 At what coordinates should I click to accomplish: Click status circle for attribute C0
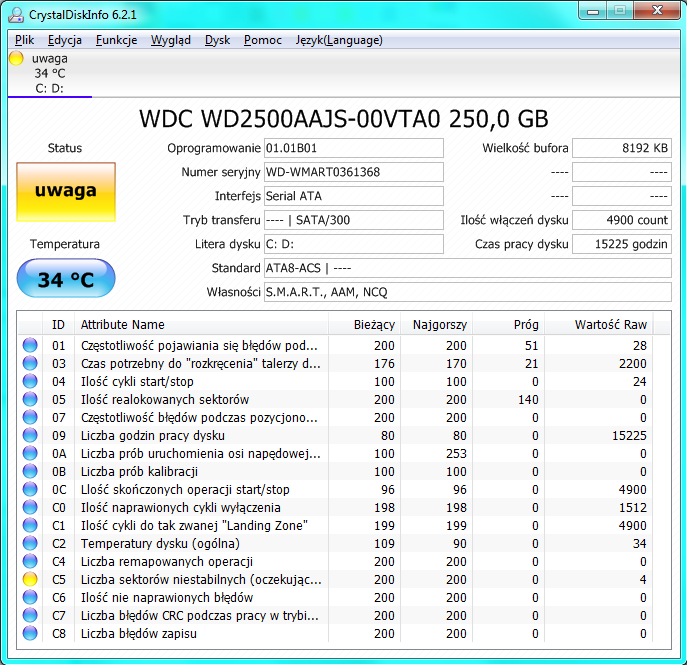pyautogui.click(x=30, y=507)
